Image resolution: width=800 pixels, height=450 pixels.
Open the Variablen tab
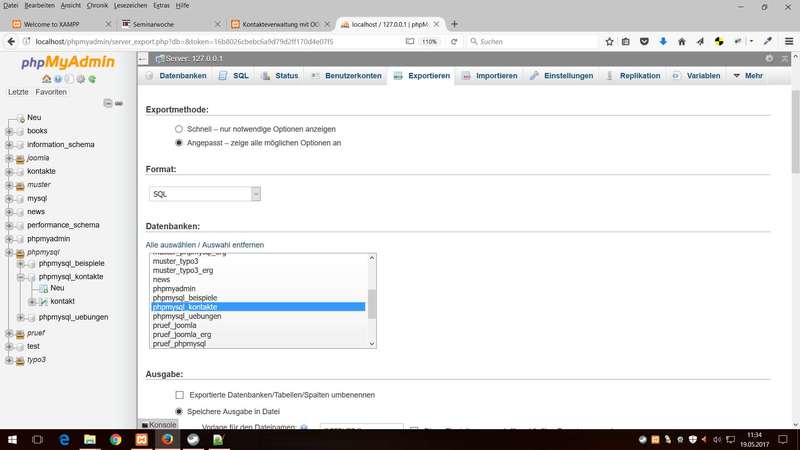click(697, 76)
